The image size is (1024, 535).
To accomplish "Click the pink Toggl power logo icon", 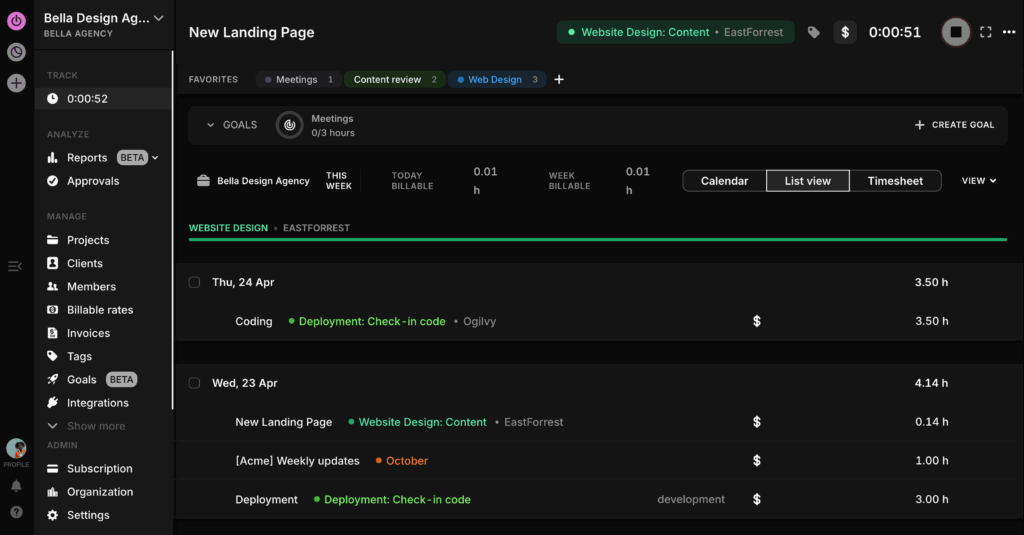I will point(16,21).
